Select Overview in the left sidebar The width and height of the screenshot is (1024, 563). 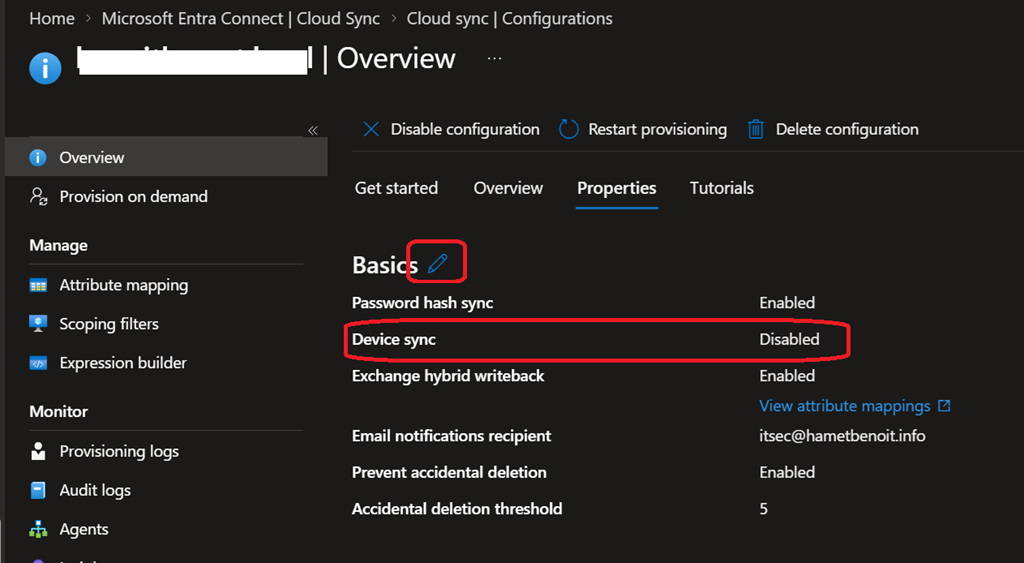[166, 157]
